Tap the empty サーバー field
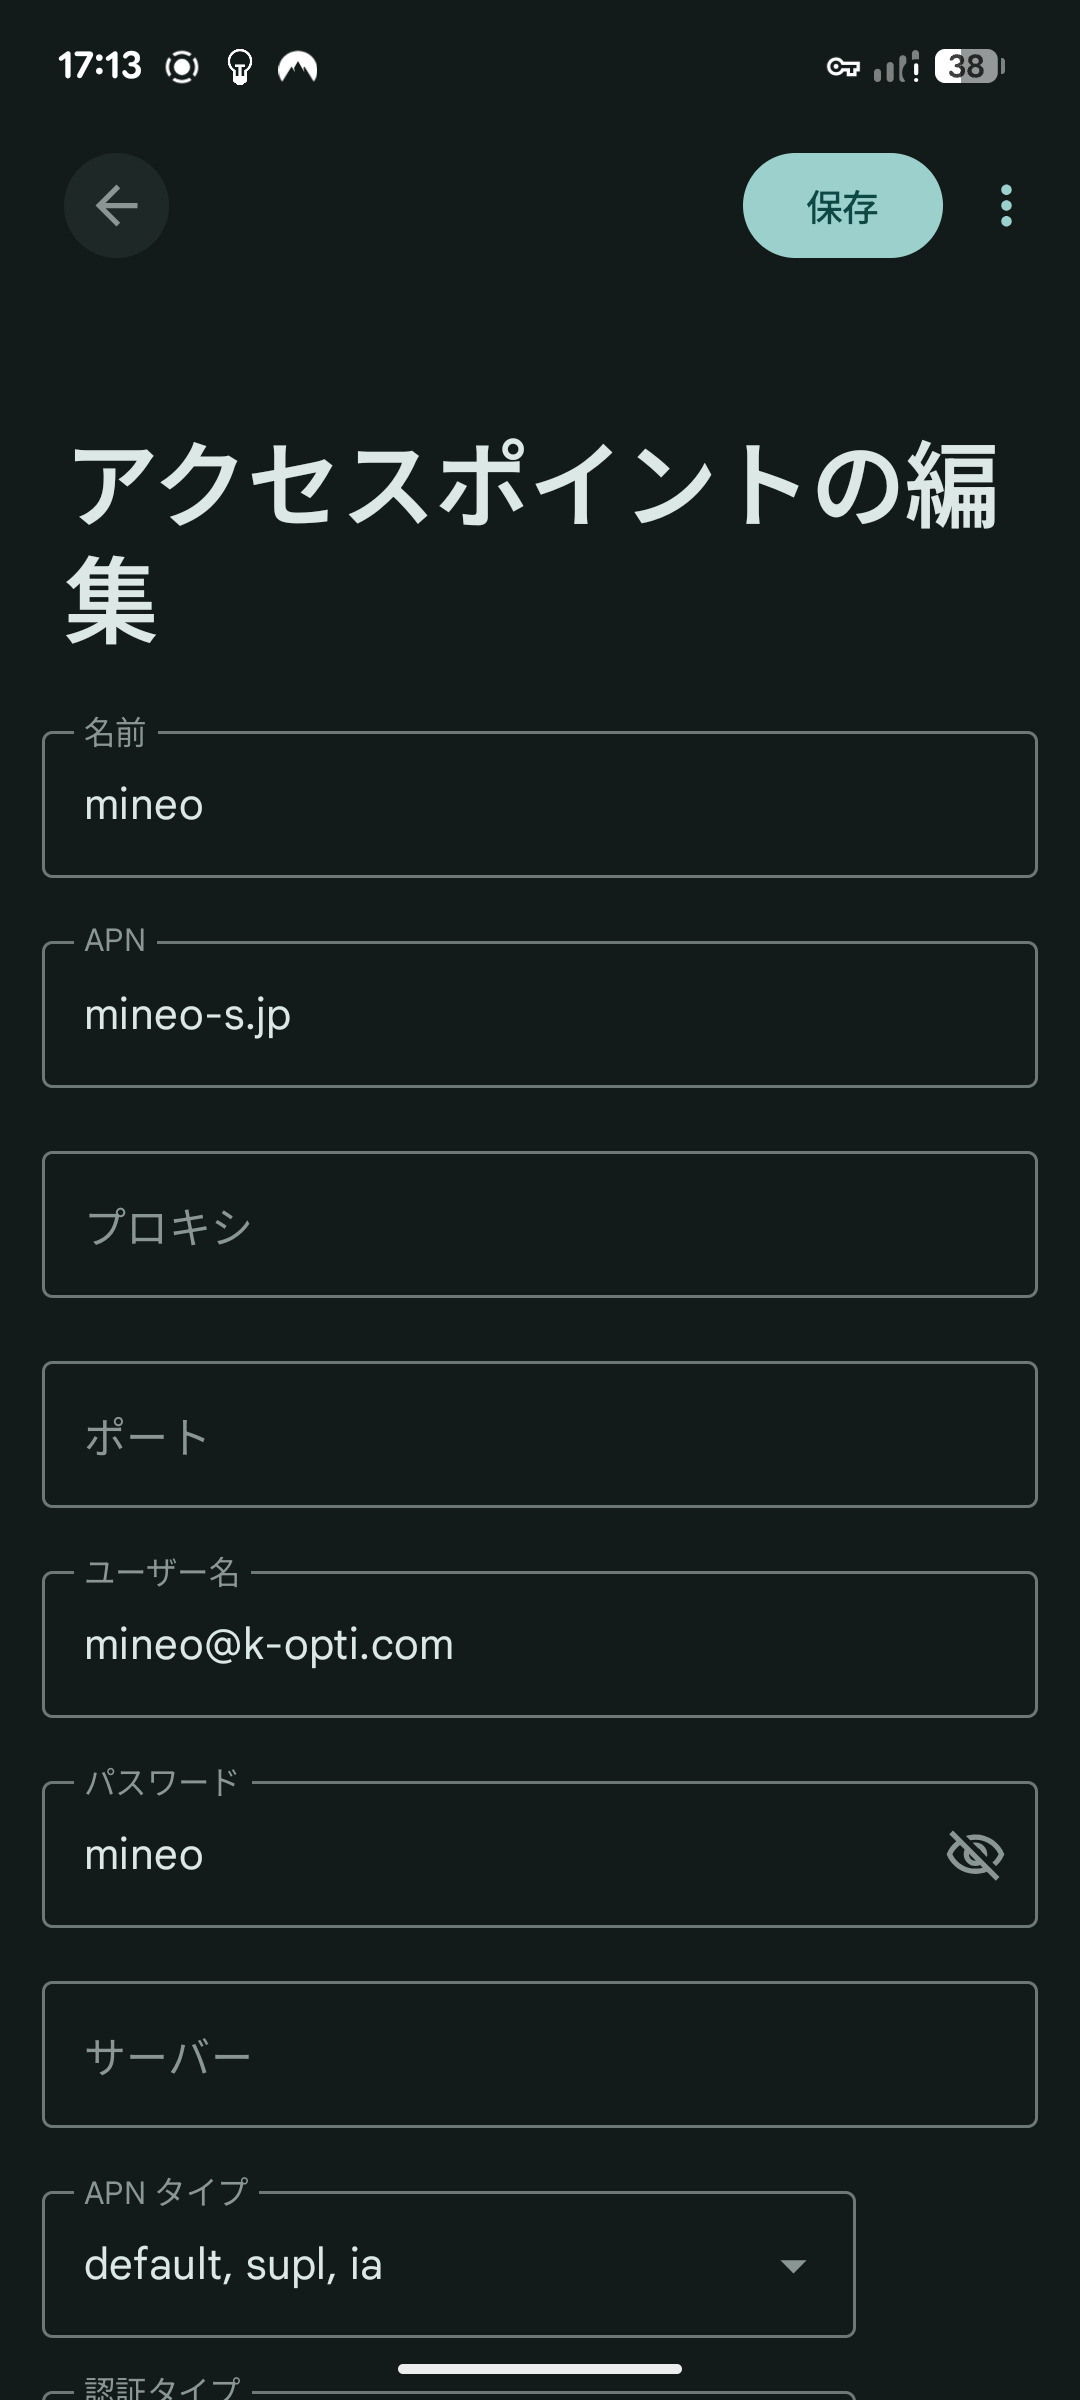The height and width of the screenshot is (2400, 1080). tap(540, 2055)
